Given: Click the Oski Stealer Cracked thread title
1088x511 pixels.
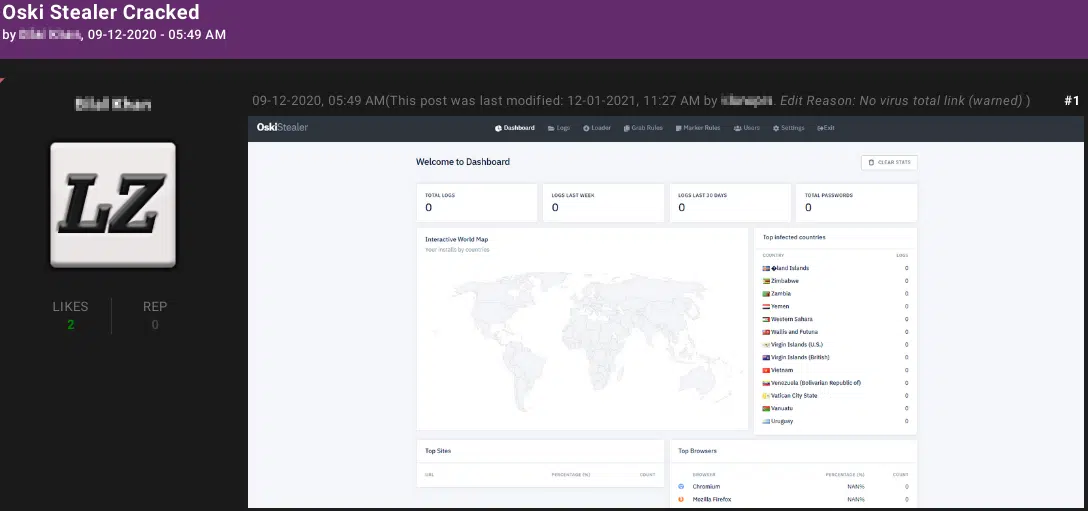Looking at the screenshot, I should (x=101, y=12).
